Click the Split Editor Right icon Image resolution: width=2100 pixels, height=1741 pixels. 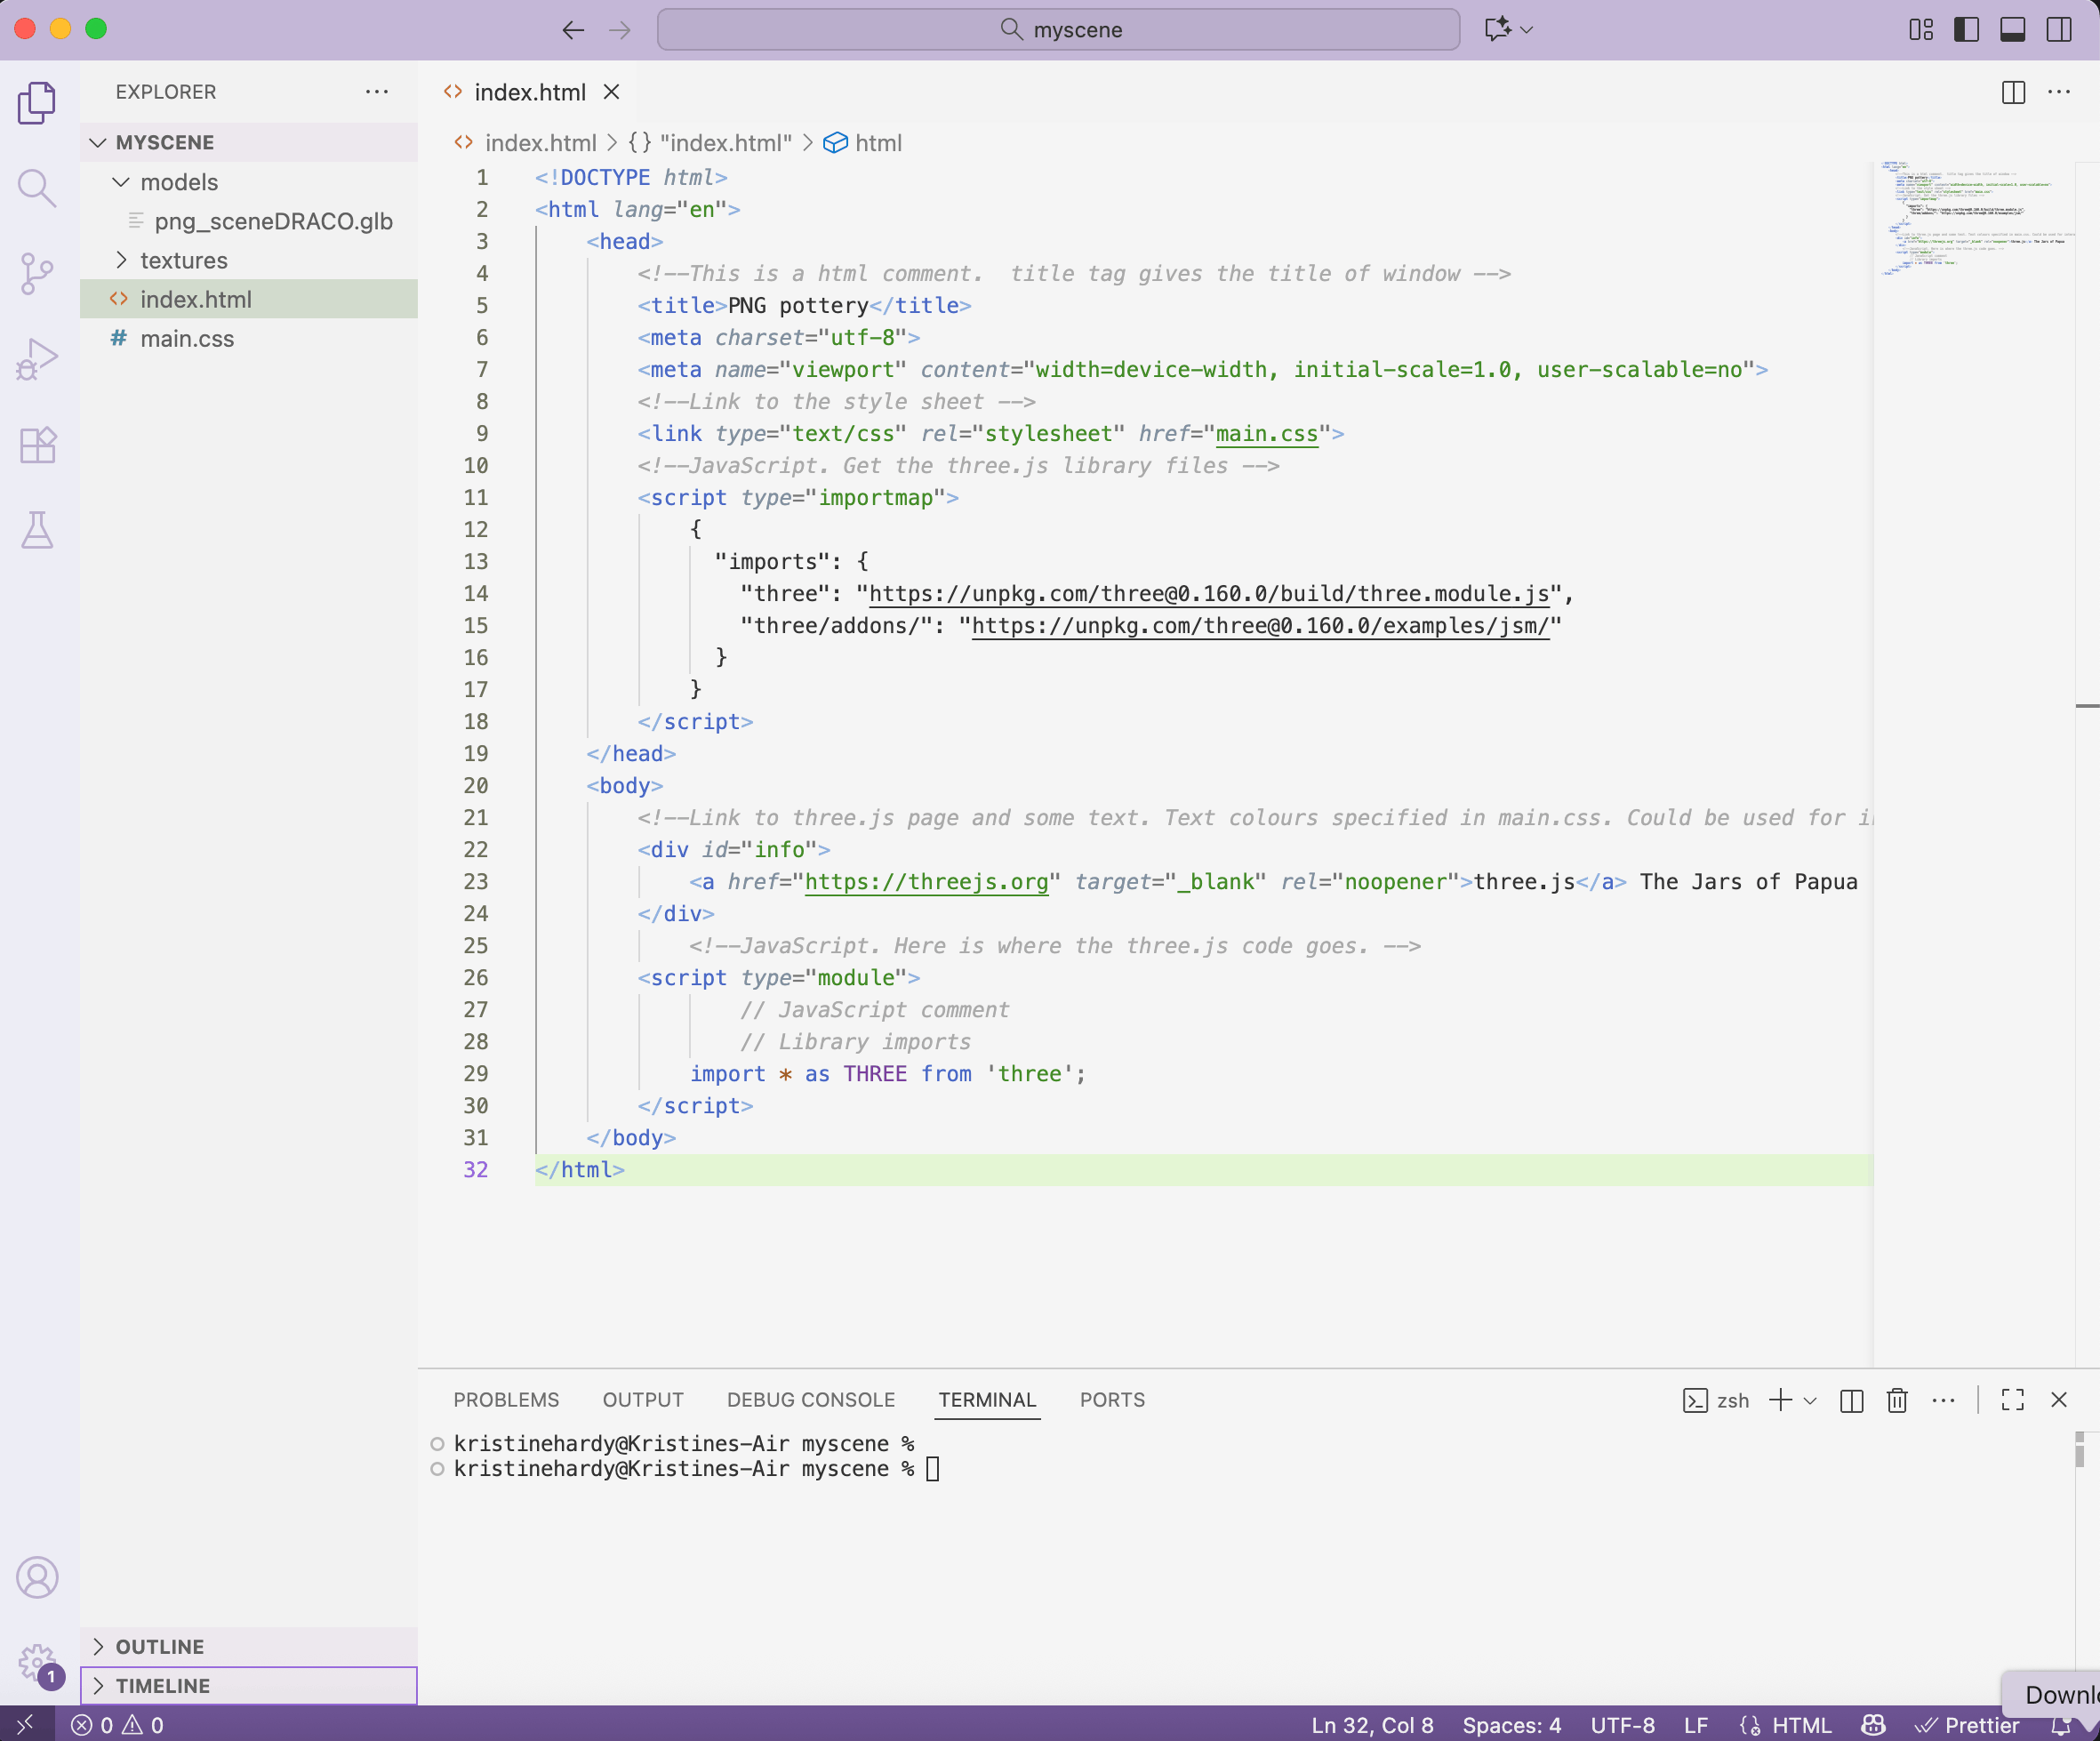(x=2013, y=92)
